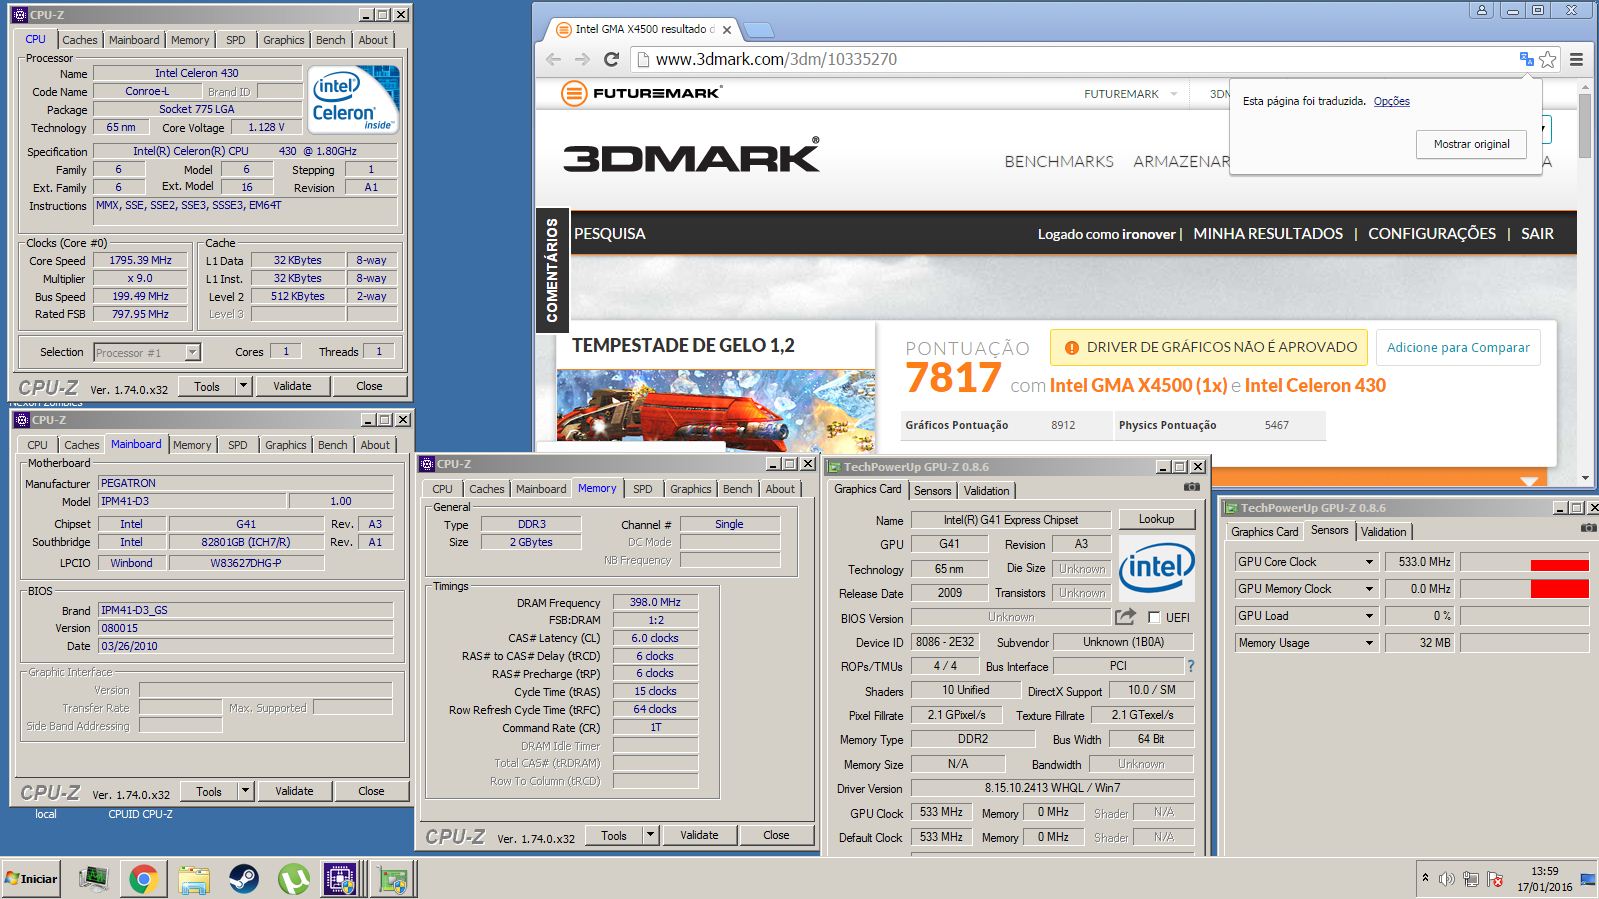
Task: Open the BENCHMARKS menu on 3DMark
Action: pyautogui.click(x=1059, y=161)
